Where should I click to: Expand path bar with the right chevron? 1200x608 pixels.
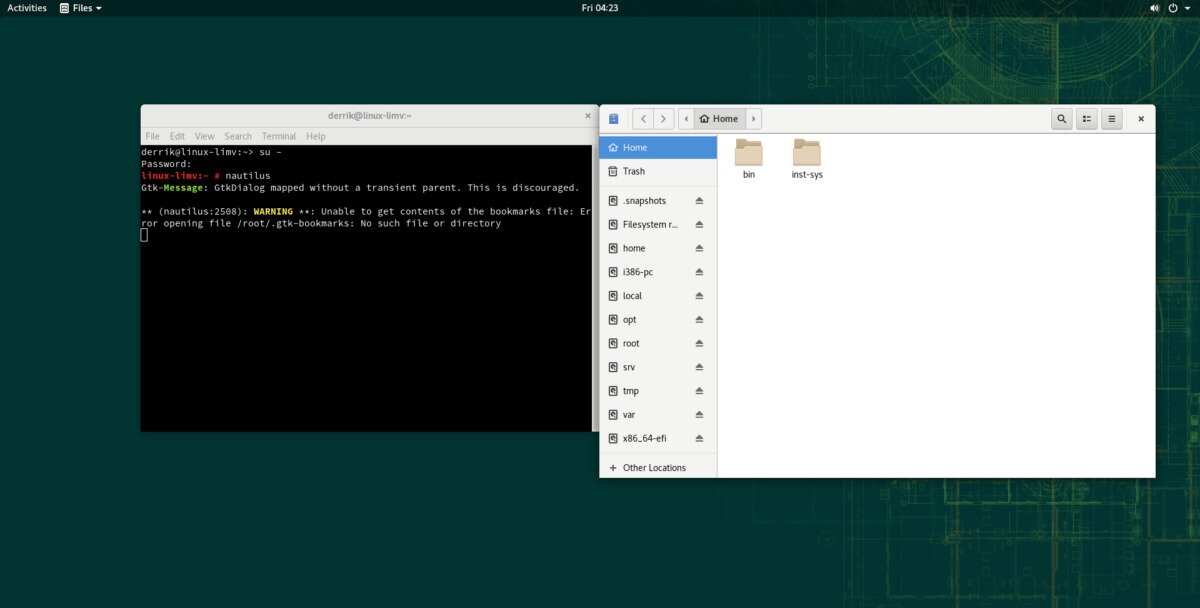click(x=754, y=119)
